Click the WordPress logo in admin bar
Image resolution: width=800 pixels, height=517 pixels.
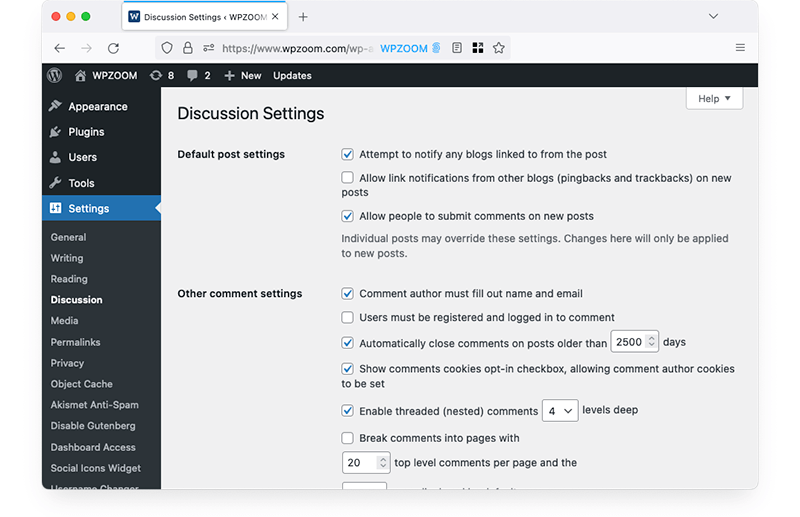[x=55, y=76]
